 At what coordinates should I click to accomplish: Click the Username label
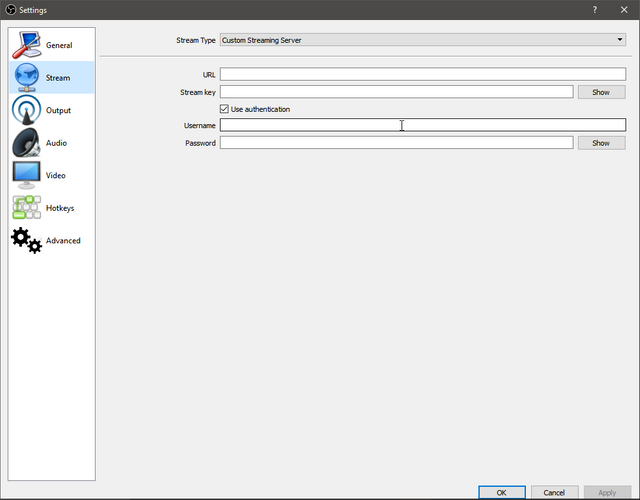tap(200, 125)
